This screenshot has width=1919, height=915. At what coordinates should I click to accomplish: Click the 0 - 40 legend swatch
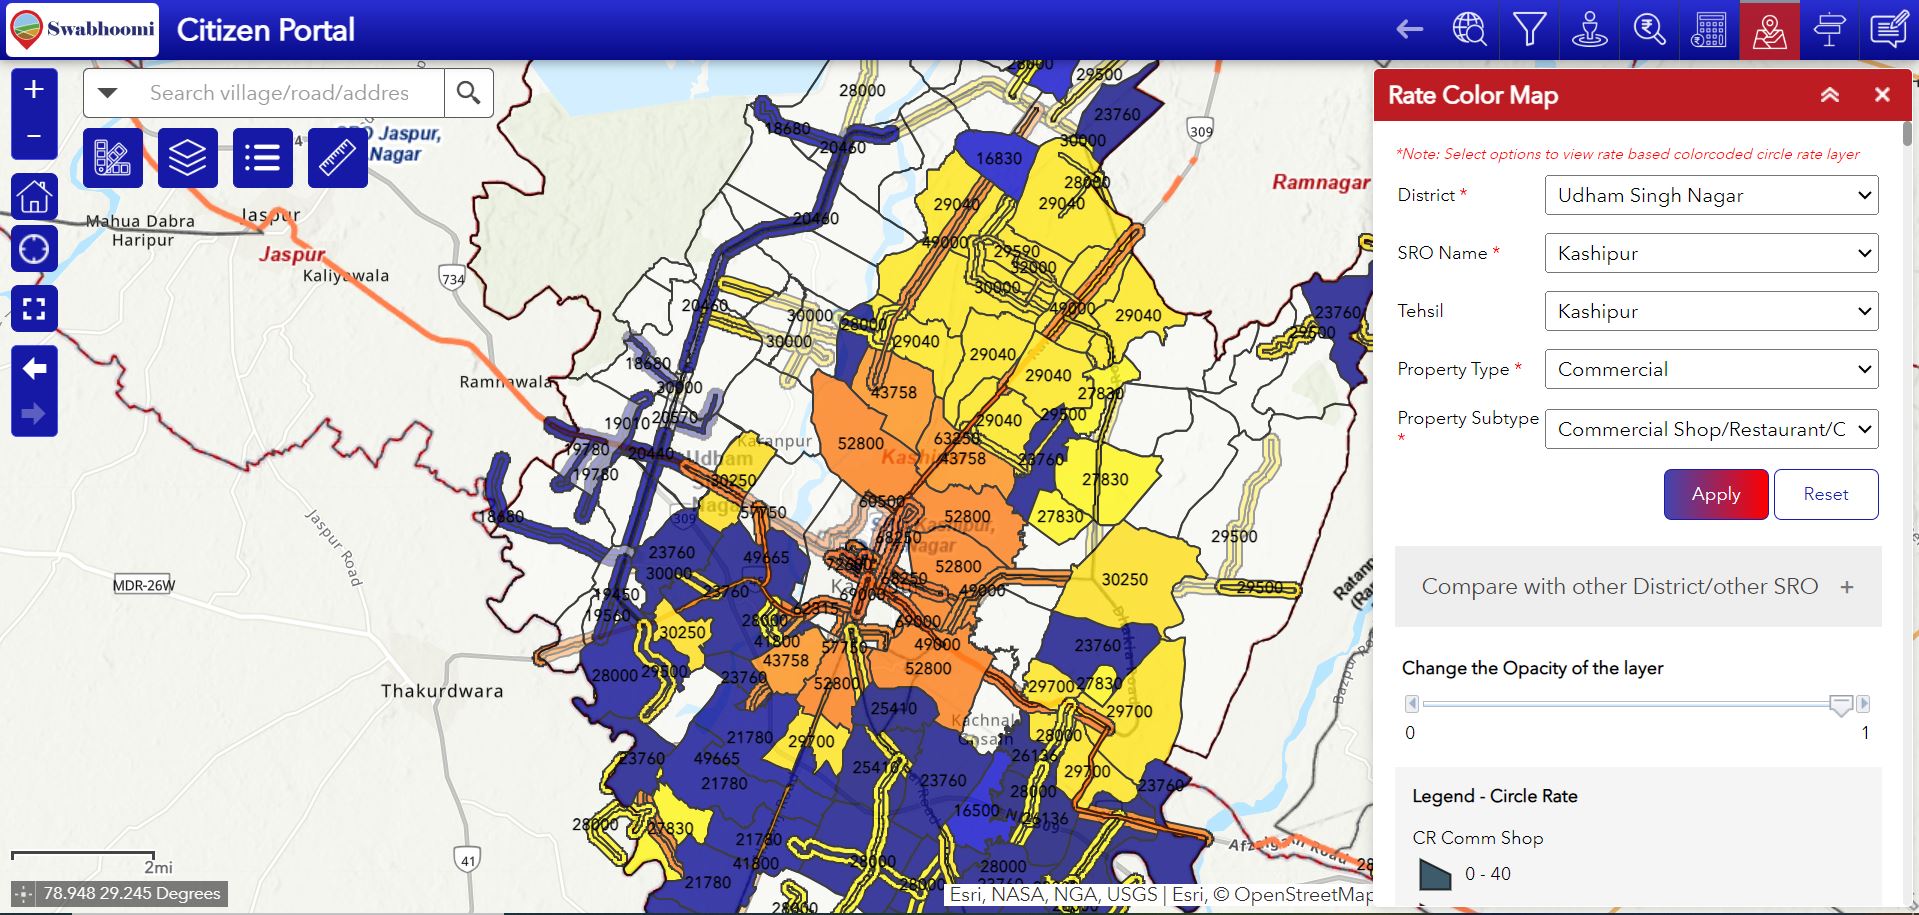tap(1435, 875)
